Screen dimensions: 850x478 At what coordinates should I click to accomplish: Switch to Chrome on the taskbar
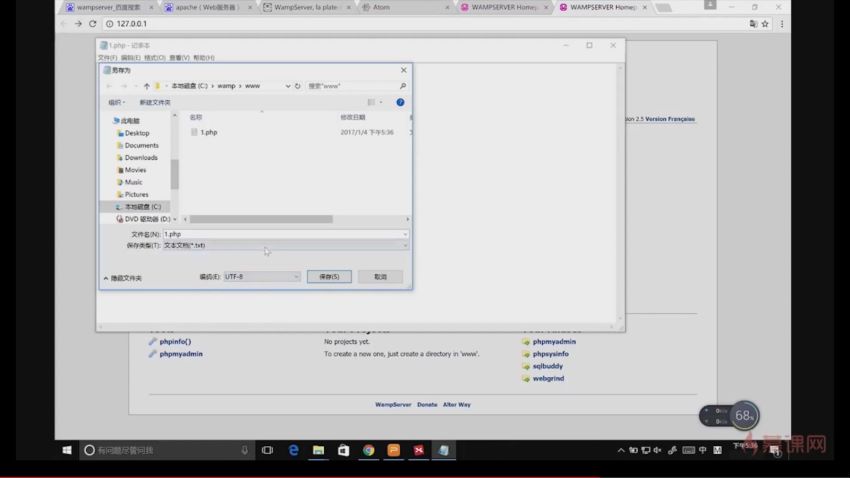pos(369,450)
